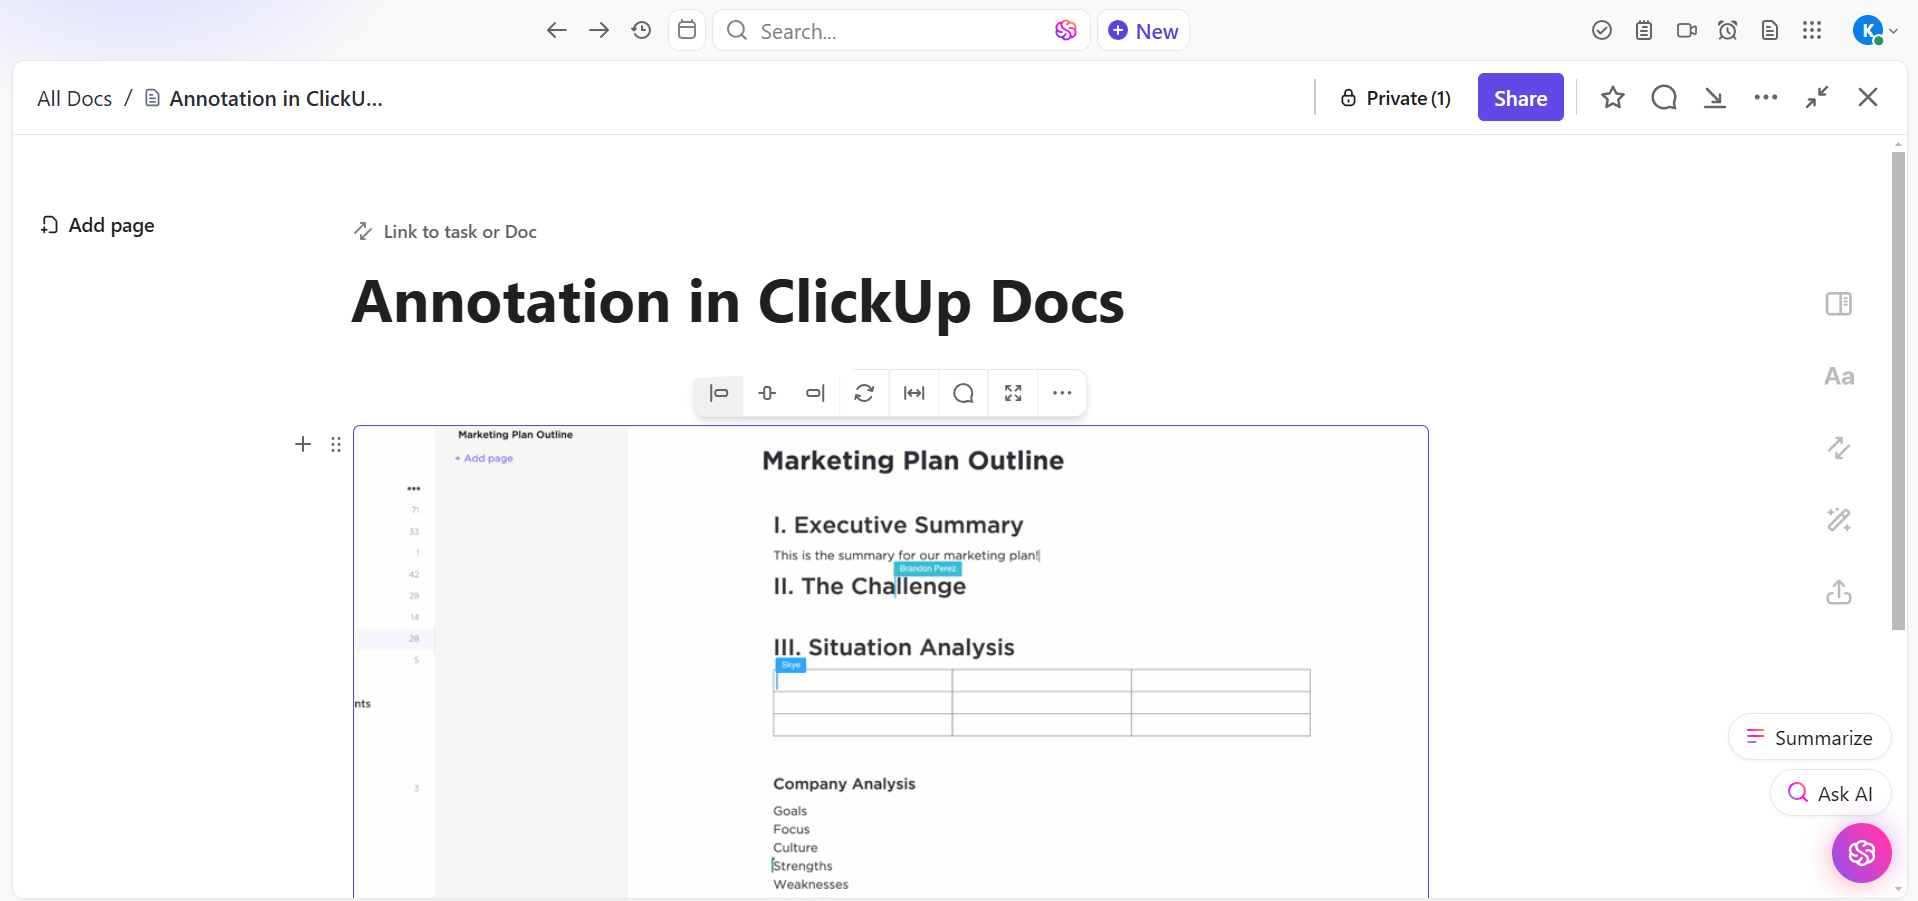
Task: Favorite this doc with the star icon
Action: 1612,97
